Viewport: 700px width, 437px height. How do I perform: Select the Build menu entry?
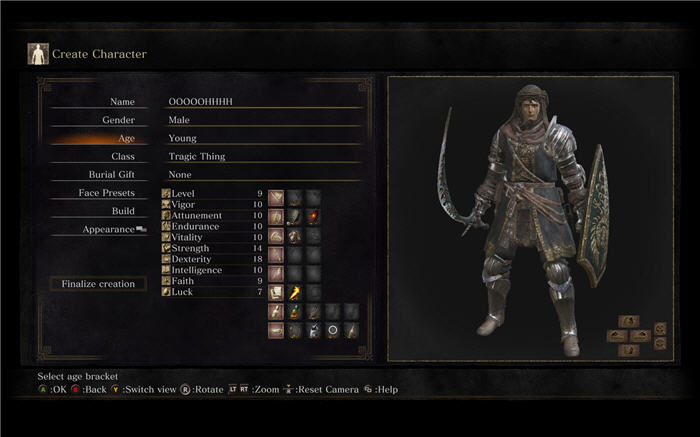(99, 211)
